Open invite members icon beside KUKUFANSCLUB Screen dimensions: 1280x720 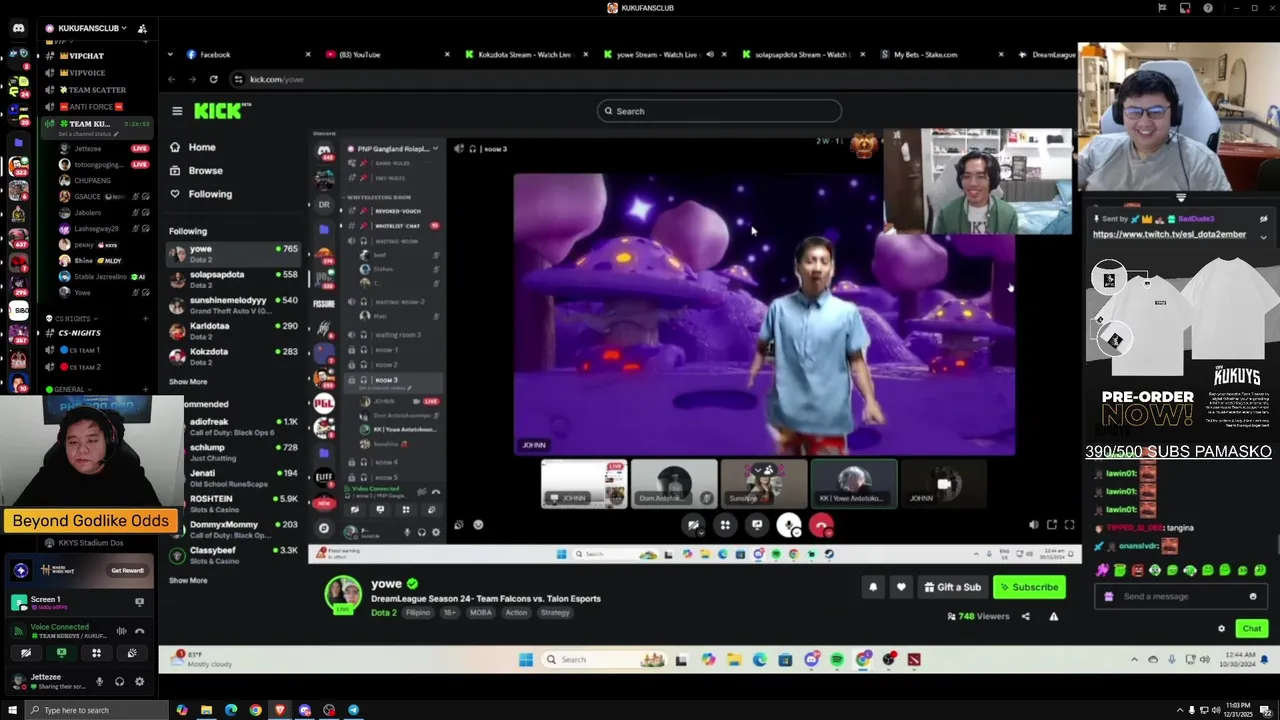click(142, 28)
